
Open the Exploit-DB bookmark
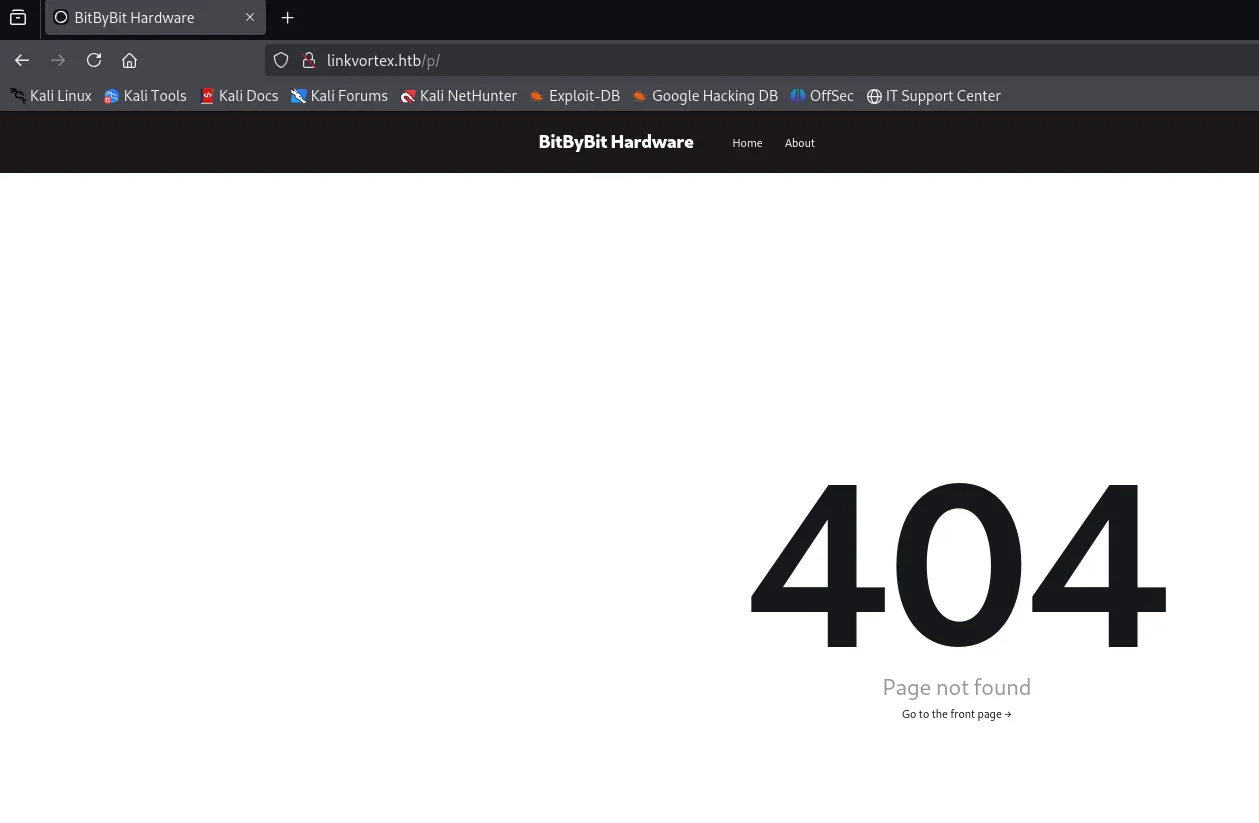(x=575, y=96)
